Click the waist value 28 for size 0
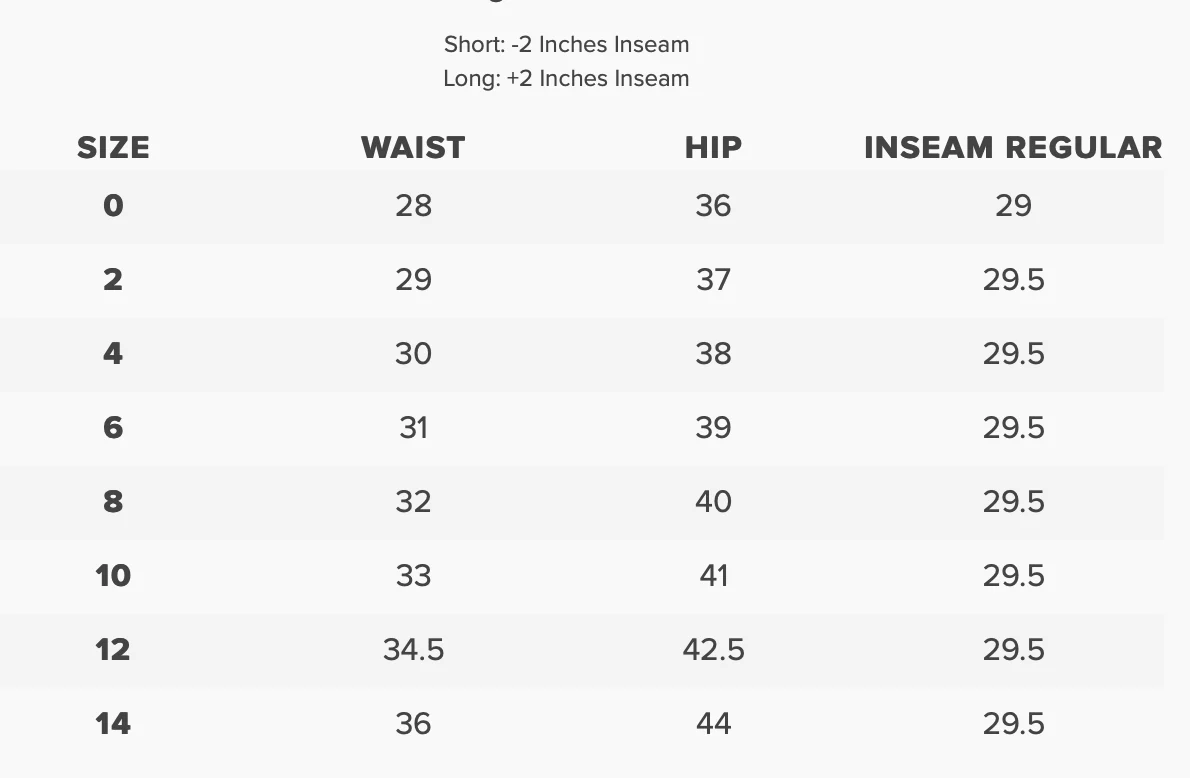This screenshot has height=778, width=1190. point(413,206)
